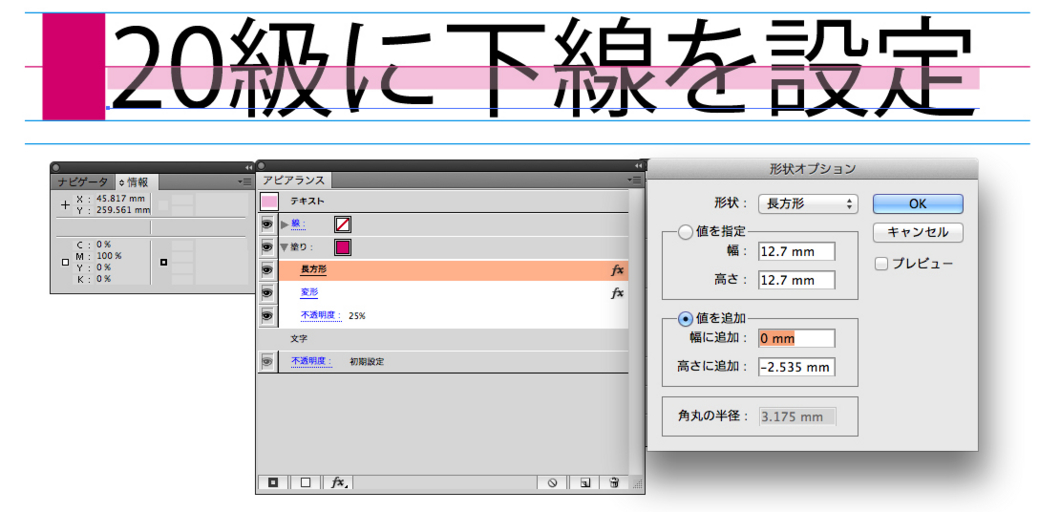Hide the 変形 effect with its eye icon
Viewport: 1060px width, 512px height.
(x=268, y=293)
